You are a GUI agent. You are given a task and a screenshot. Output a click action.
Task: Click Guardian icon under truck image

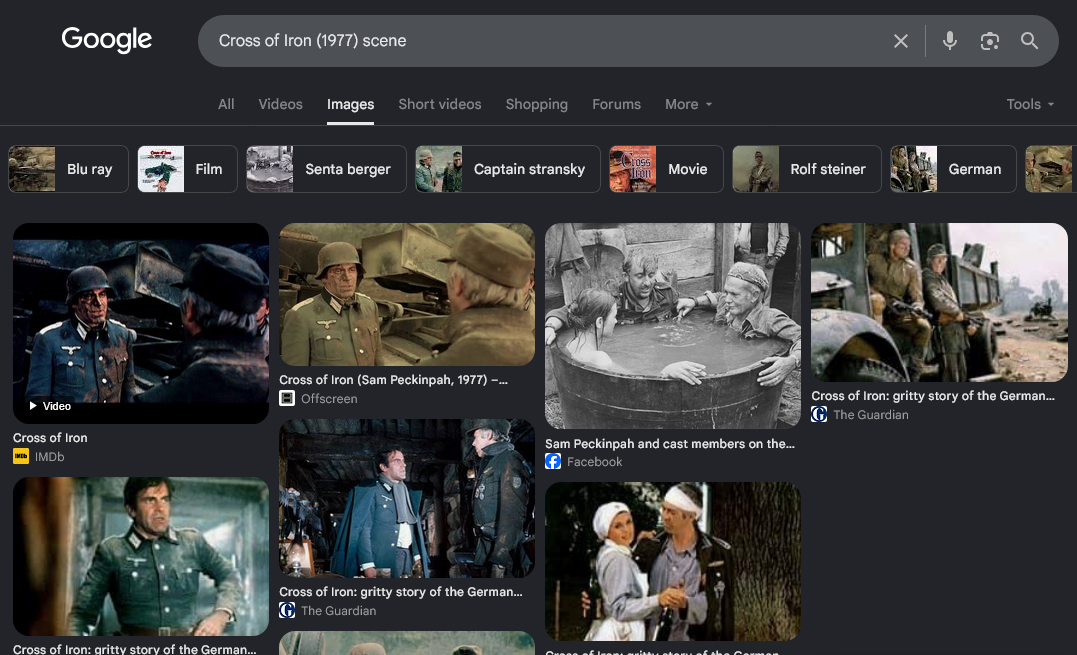coord(819,414)
